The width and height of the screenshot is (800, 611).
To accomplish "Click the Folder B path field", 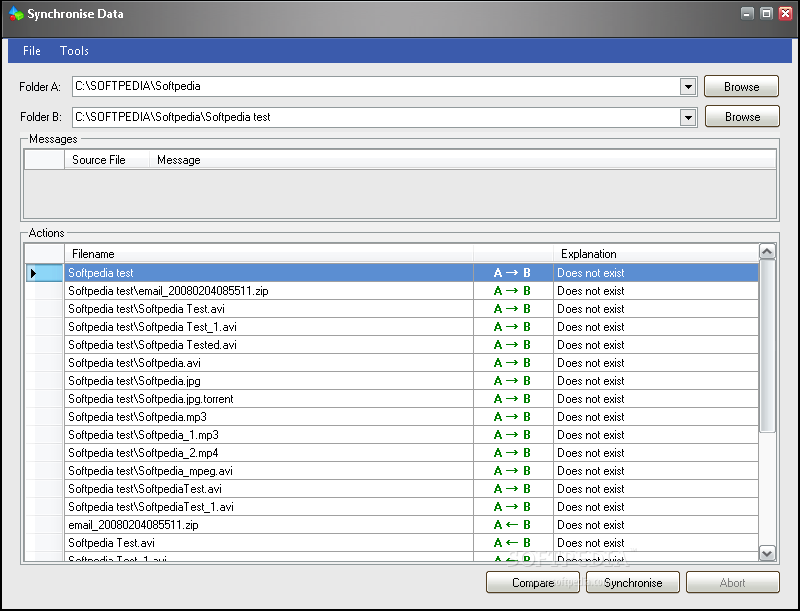I will click(x=376, y=117).
